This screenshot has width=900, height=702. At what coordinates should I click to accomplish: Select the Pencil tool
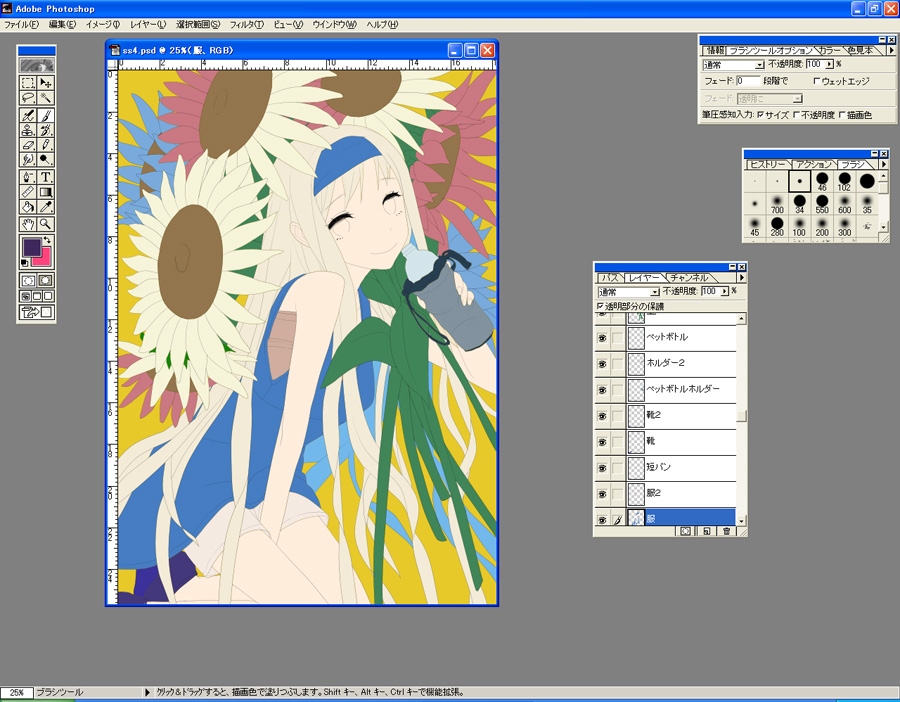click(x=45, y=145)
